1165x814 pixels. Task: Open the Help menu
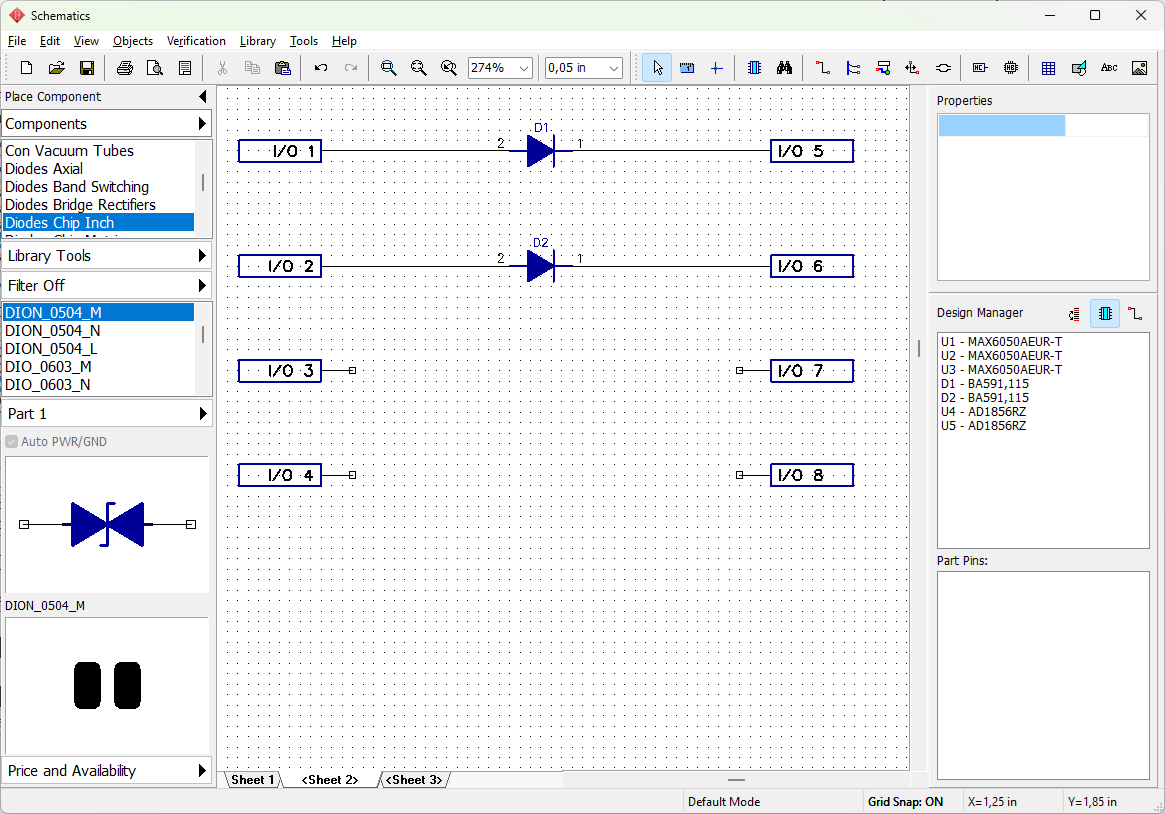pyautogui.click(x=344, y=41)
